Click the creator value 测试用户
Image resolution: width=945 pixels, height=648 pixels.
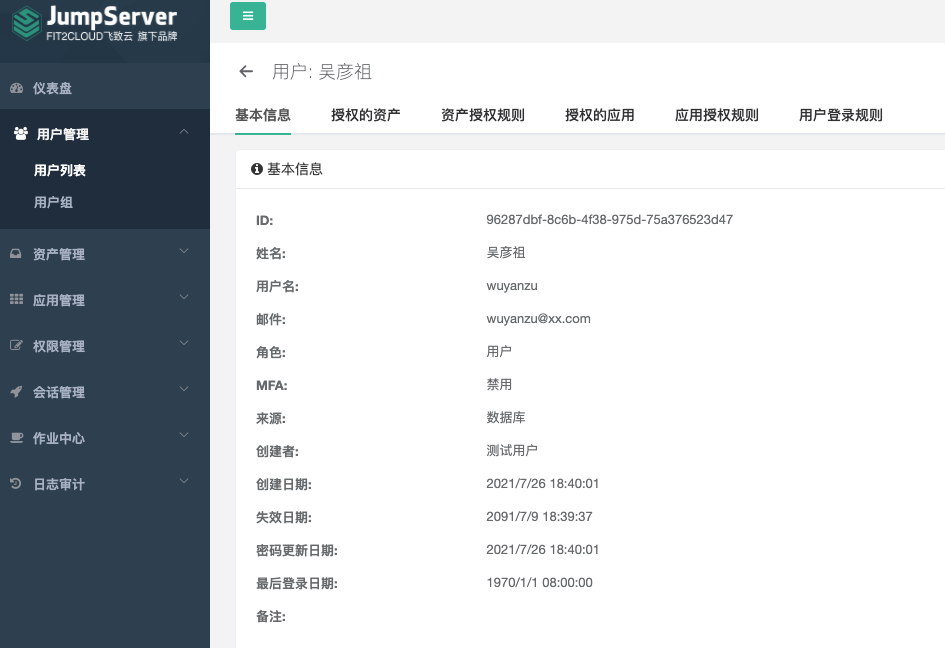point(512,450)
